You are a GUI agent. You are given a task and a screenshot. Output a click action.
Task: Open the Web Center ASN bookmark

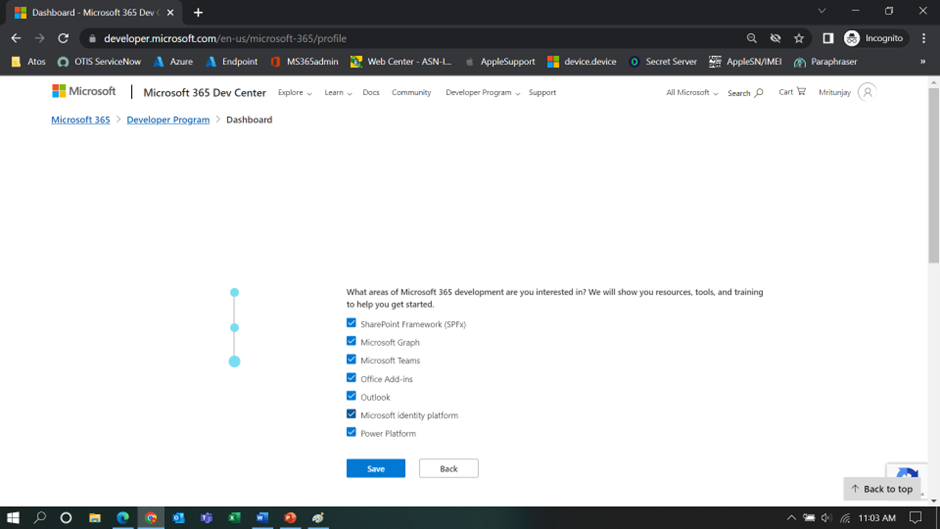401,62
